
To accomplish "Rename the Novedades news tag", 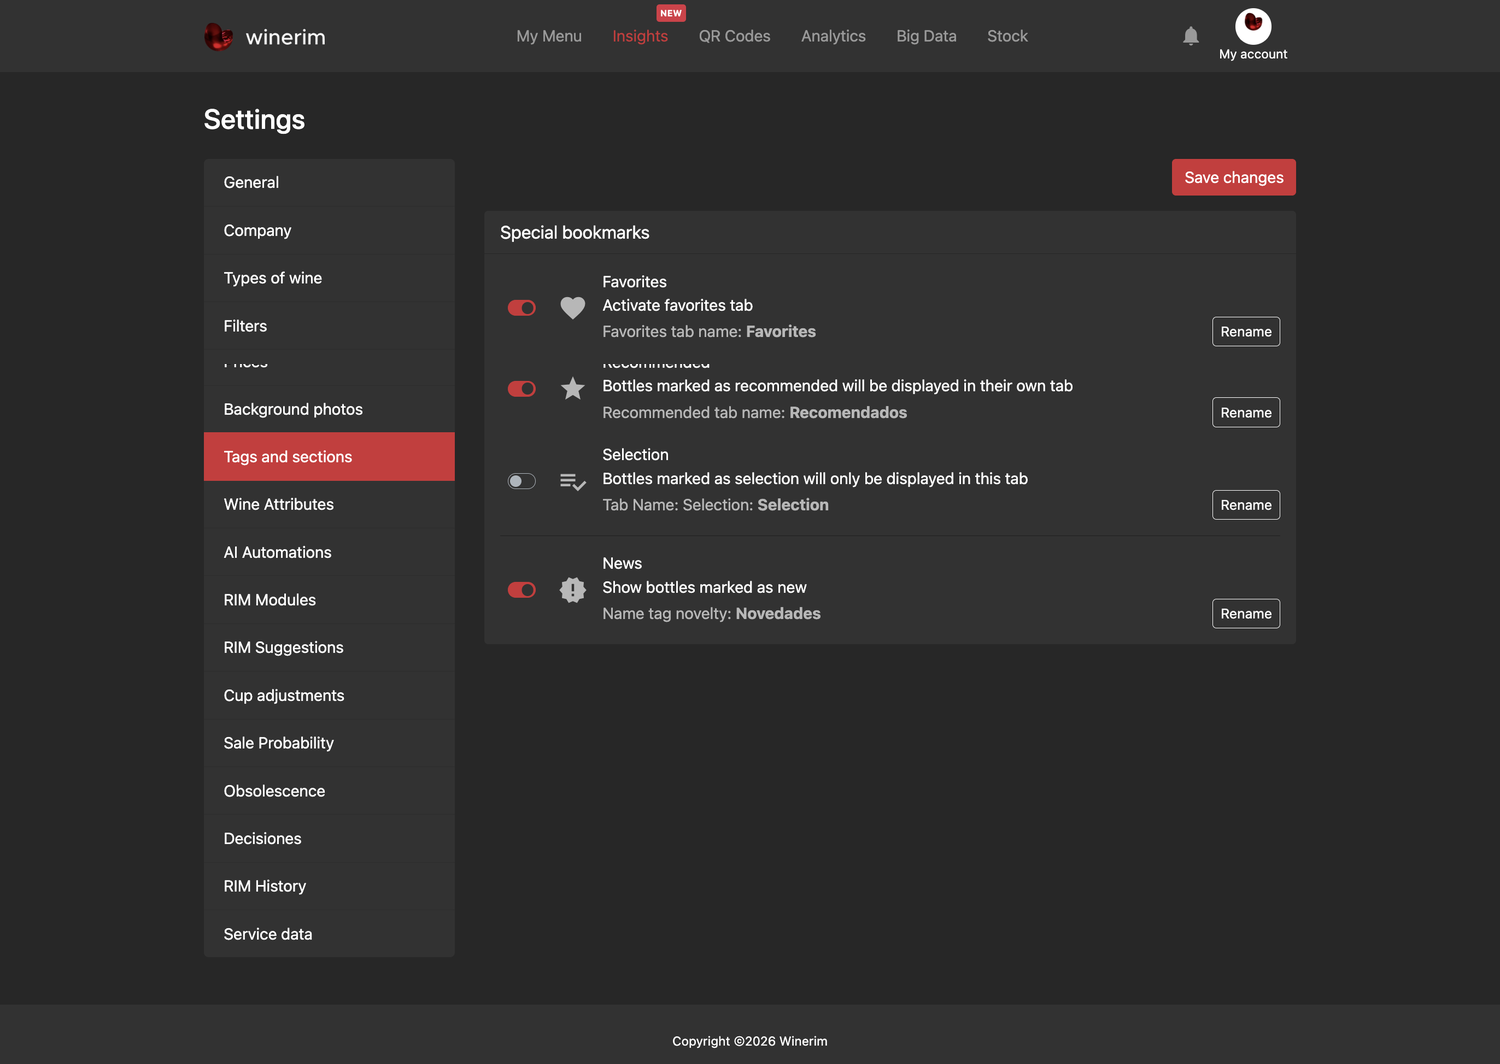I will 1246,614.
